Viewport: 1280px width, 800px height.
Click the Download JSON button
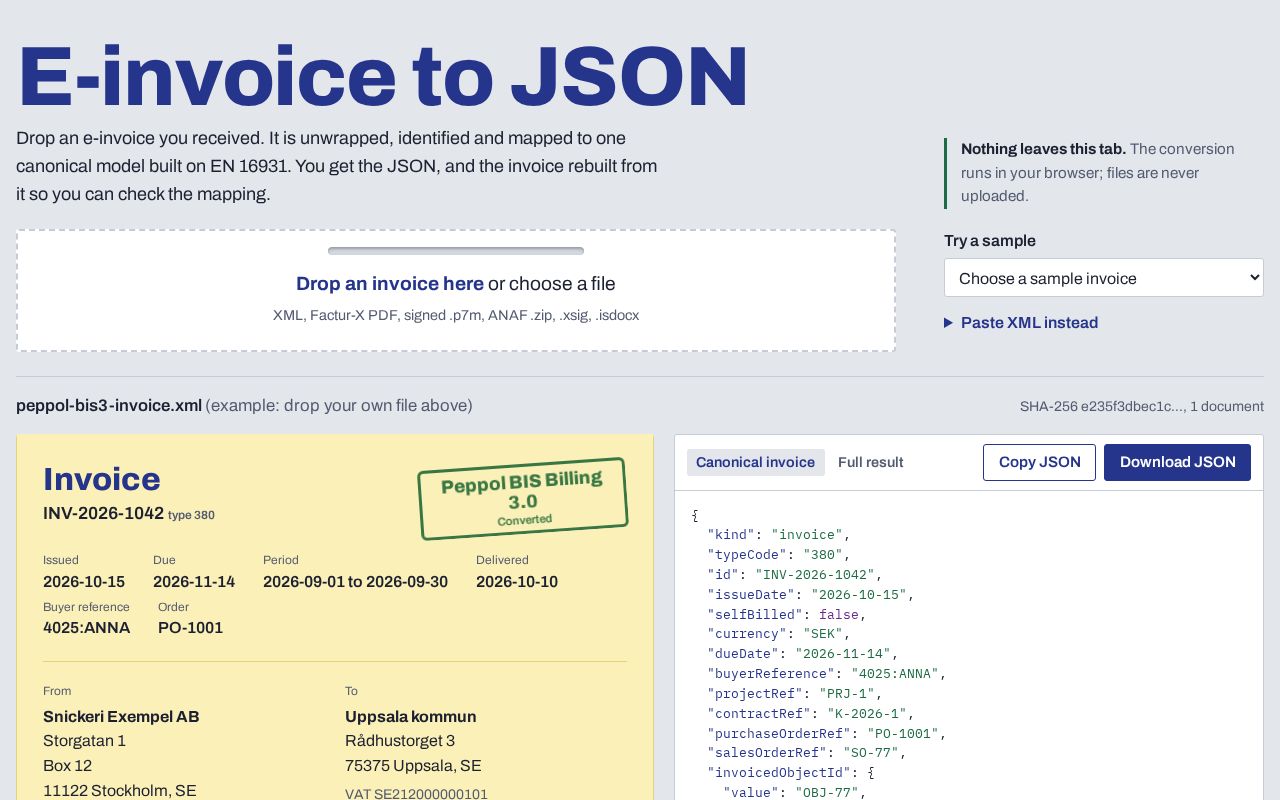[x=1177, y=462]
